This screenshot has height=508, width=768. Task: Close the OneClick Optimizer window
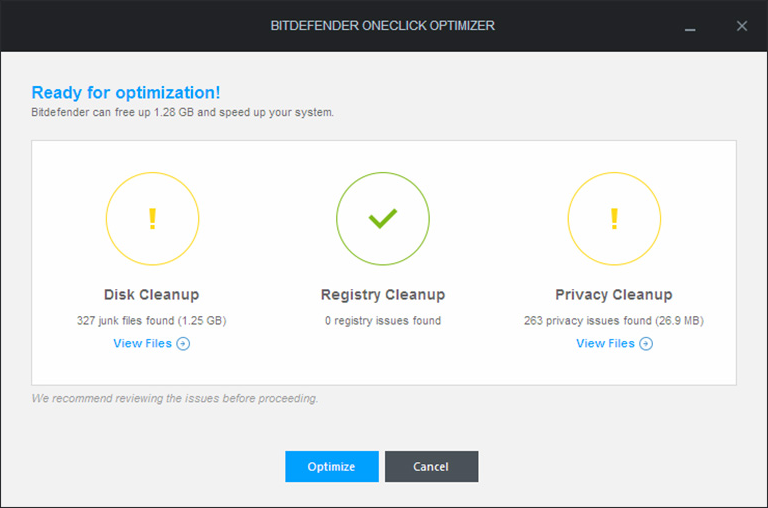coord(742,26)
